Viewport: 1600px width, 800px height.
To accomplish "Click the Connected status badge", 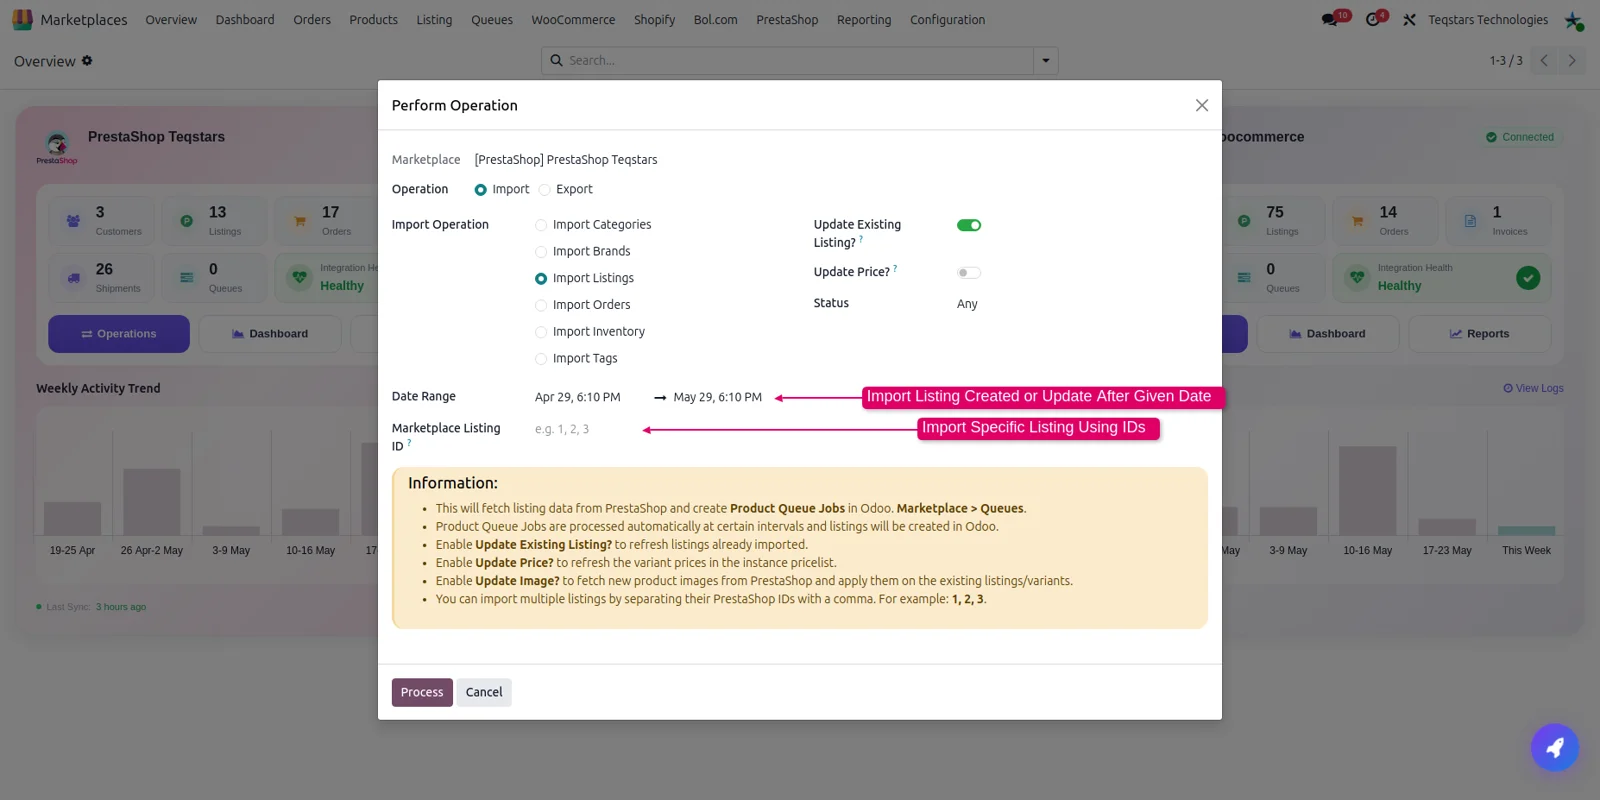I will (1520, 137).
